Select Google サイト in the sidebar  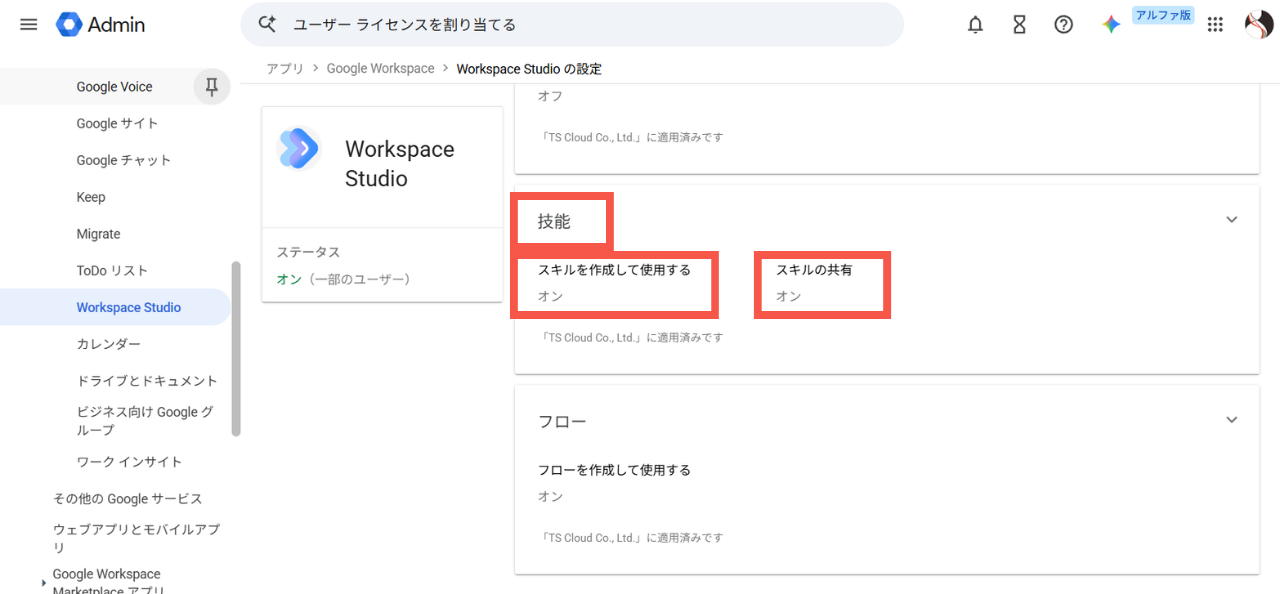pyautogui.click(x=117, y=124)
